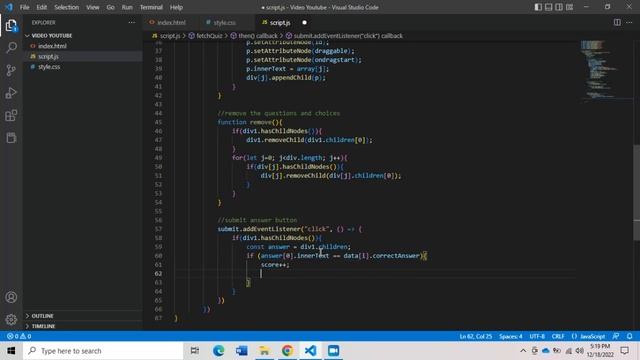This screenshot has height=360, width=640.
Task: Change line endings via CRLF entry
Action: [558, 336]
